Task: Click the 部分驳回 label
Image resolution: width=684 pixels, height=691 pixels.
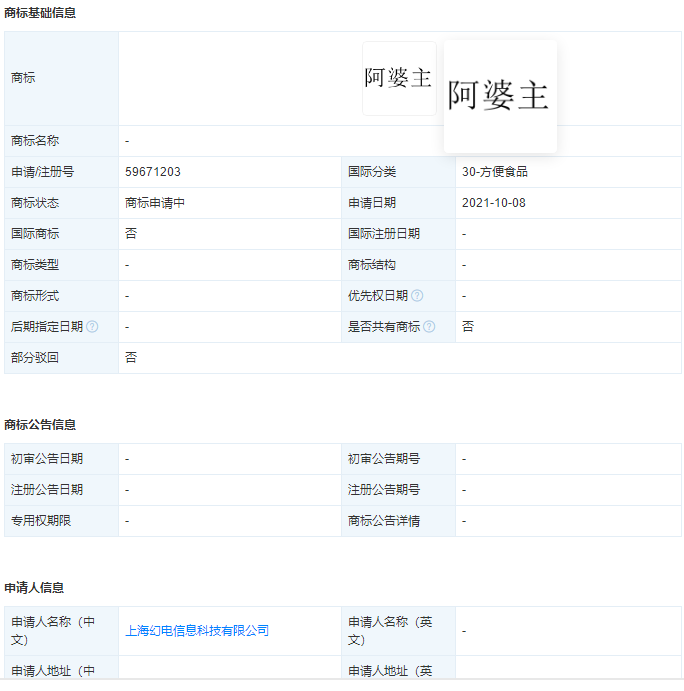Action: [x=35, y=357]
